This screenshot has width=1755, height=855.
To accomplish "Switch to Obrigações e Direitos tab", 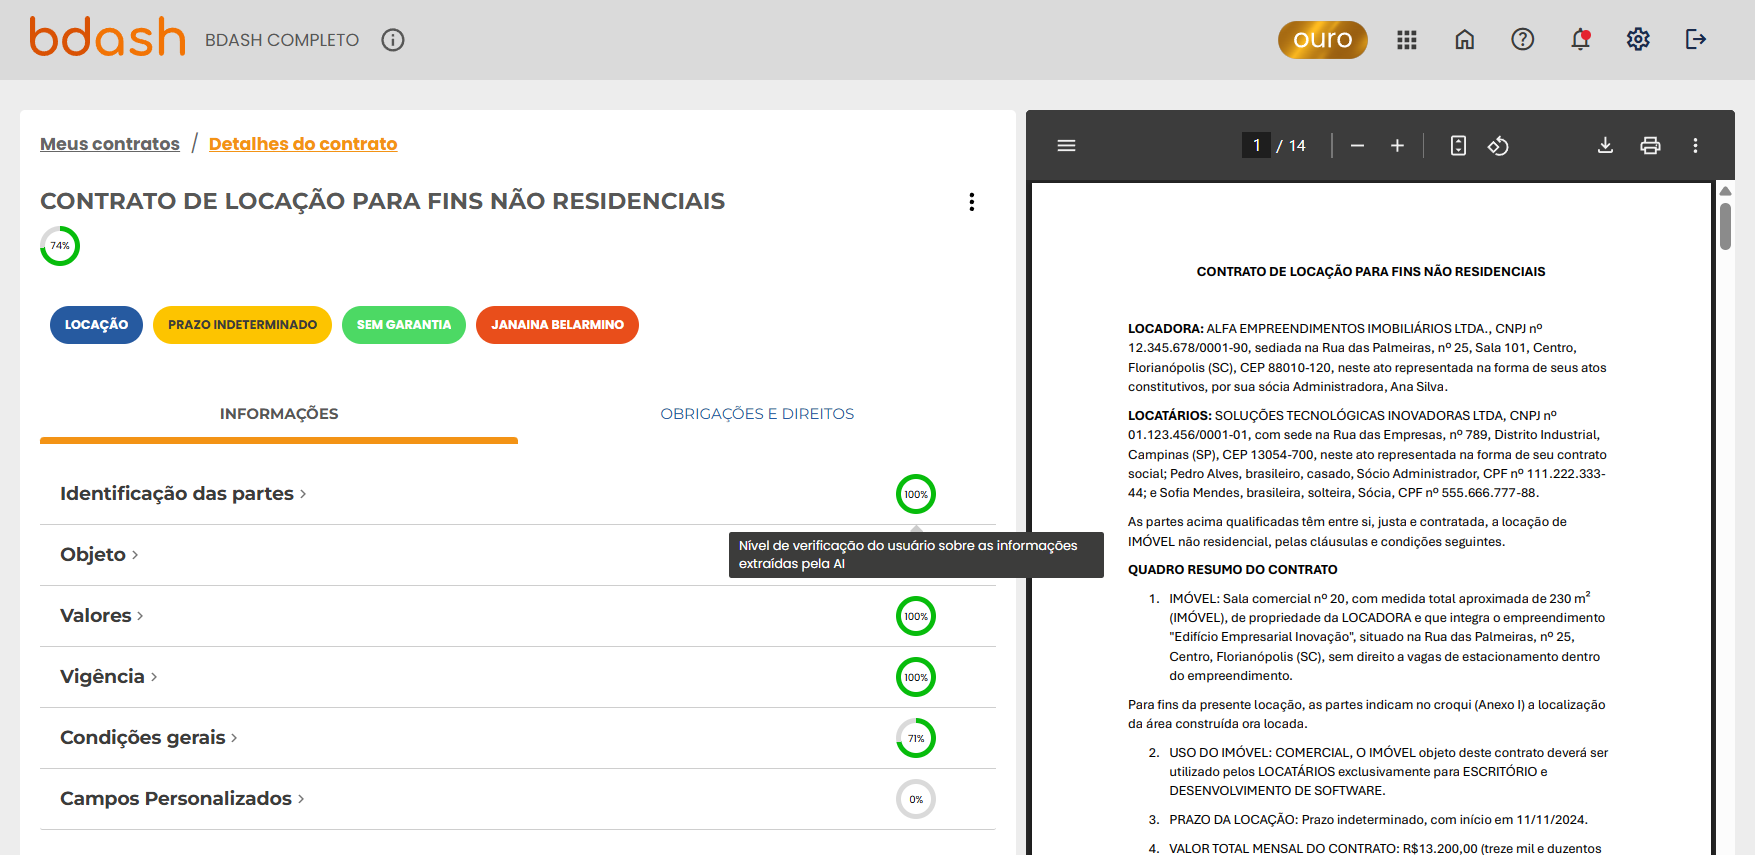I will (x=756, y=414).
